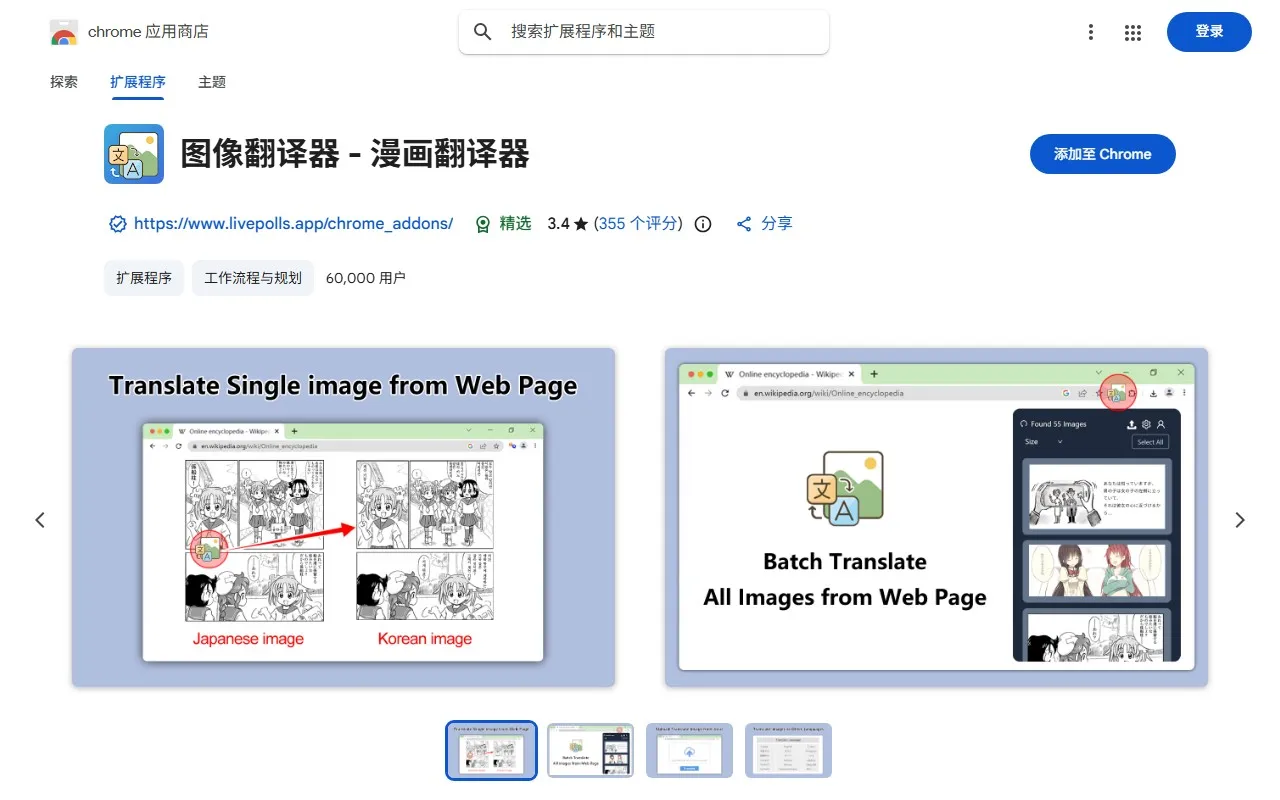
Task: Select the 扩展程序 tab
Action: click(x=137, y=82)
